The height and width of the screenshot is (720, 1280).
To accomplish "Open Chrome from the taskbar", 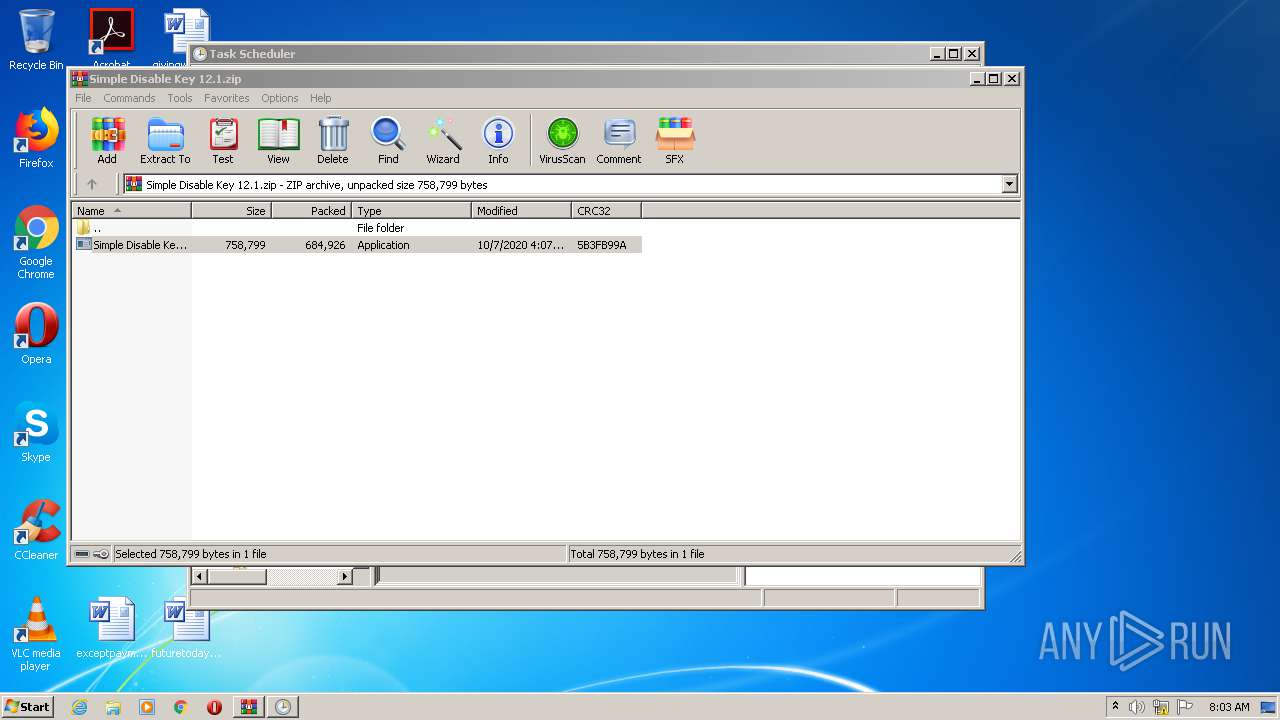I will [180, 707].
